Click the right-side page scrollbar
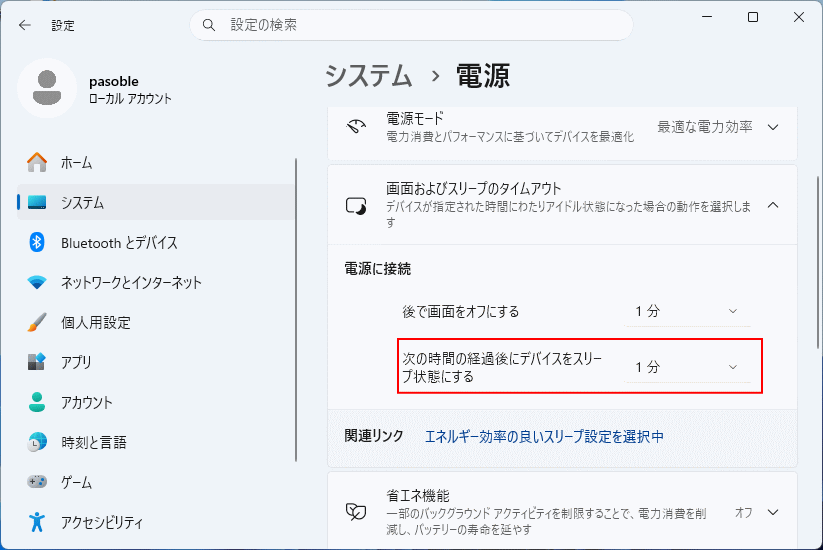823x550 pixels. 818,262
